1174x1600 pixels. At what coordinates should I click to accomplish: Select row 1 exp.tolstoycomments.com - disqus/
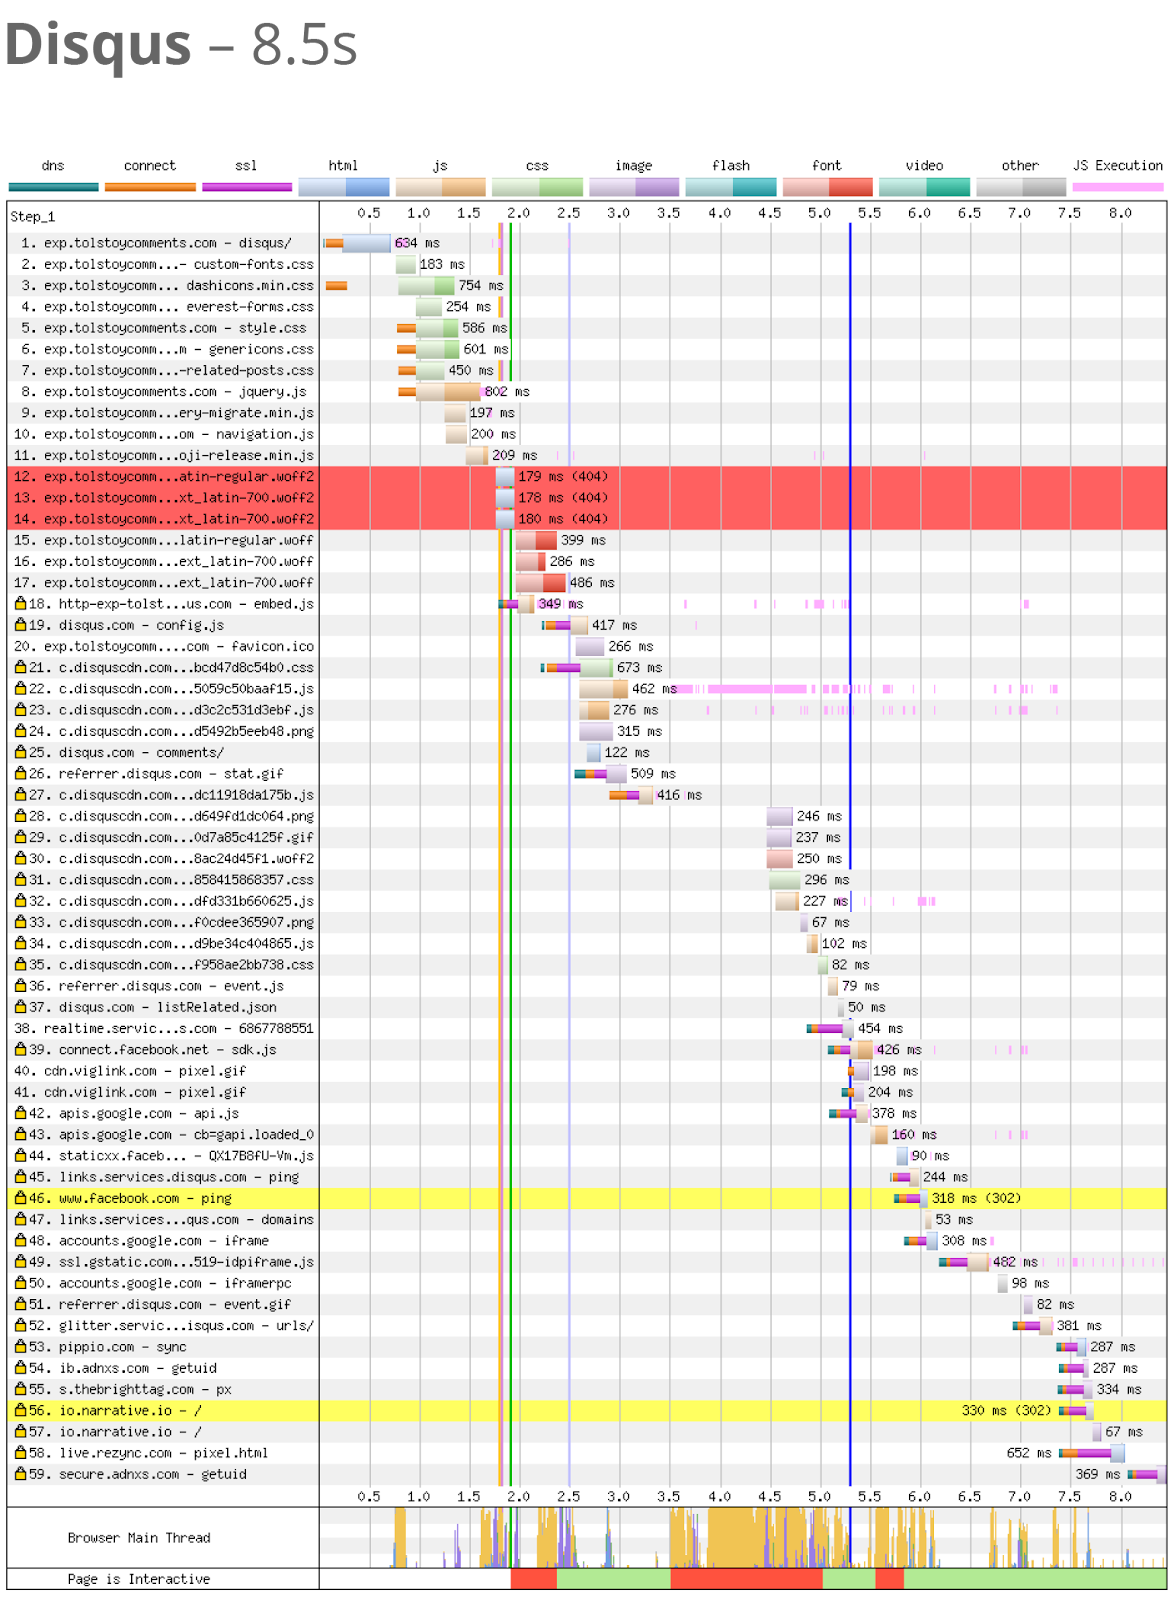(587, 243)
